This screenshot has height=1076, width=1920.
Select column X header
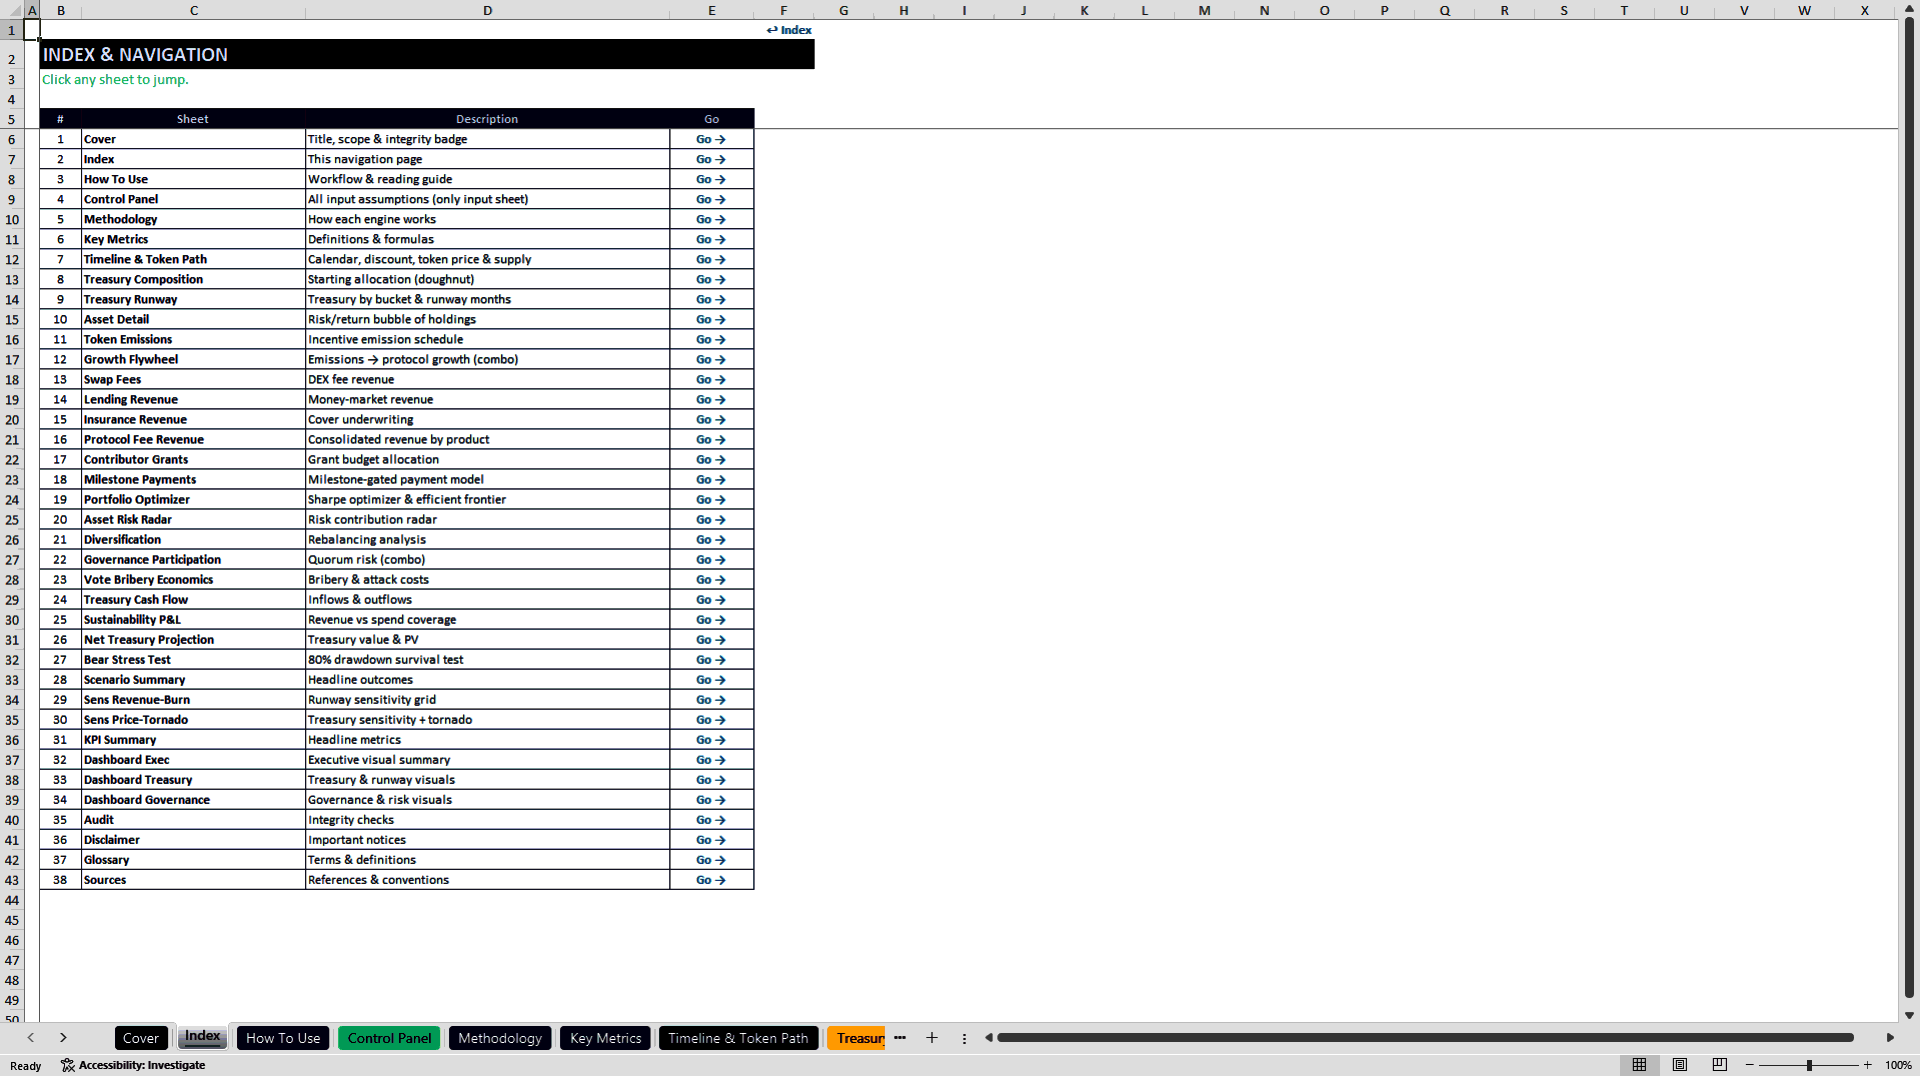1864,10
